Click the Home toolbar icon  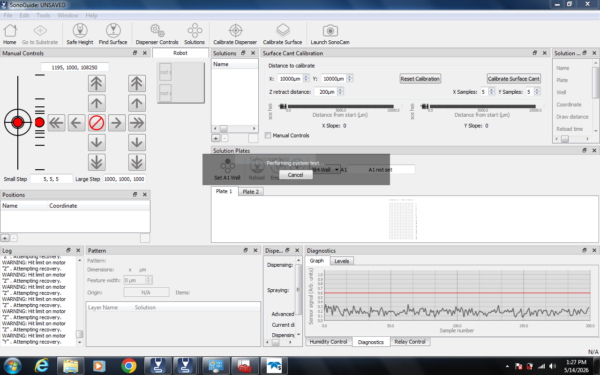10,34
